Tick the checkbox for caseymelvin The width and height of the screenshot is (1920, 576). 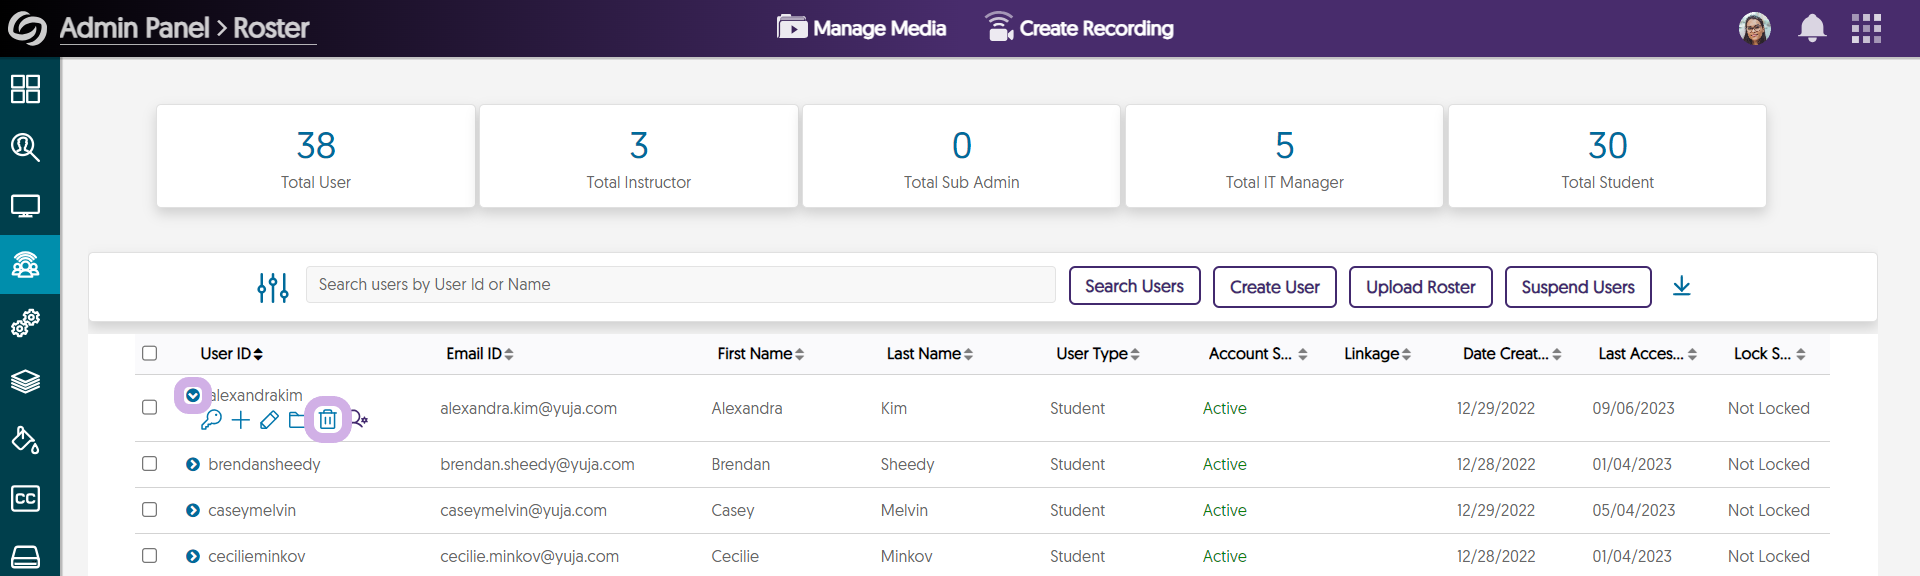150,510
